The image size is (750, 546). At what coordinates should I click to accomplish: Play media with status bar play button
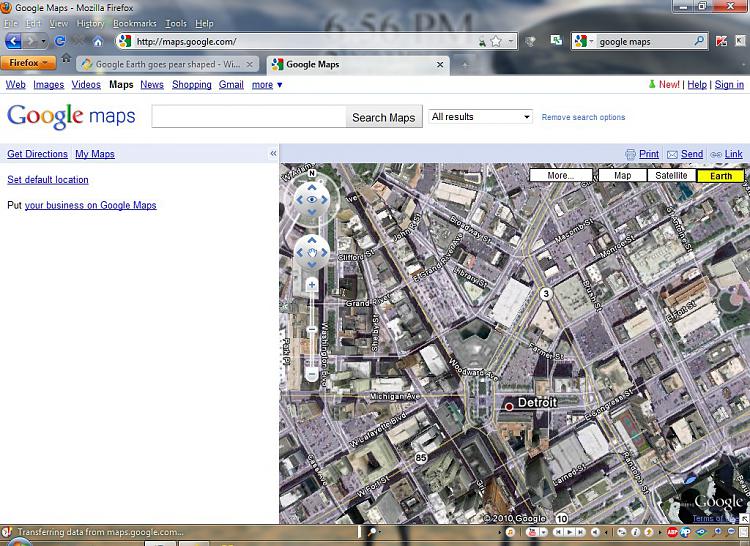coord(570,532)
